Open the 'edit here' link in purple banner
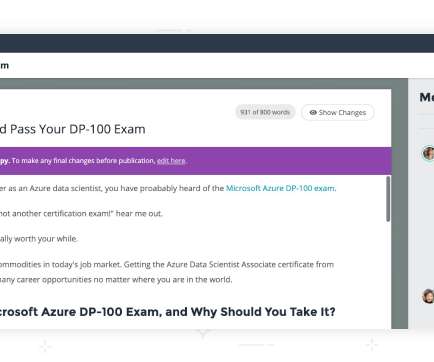The image size is (434, 362). click(171, 161)
